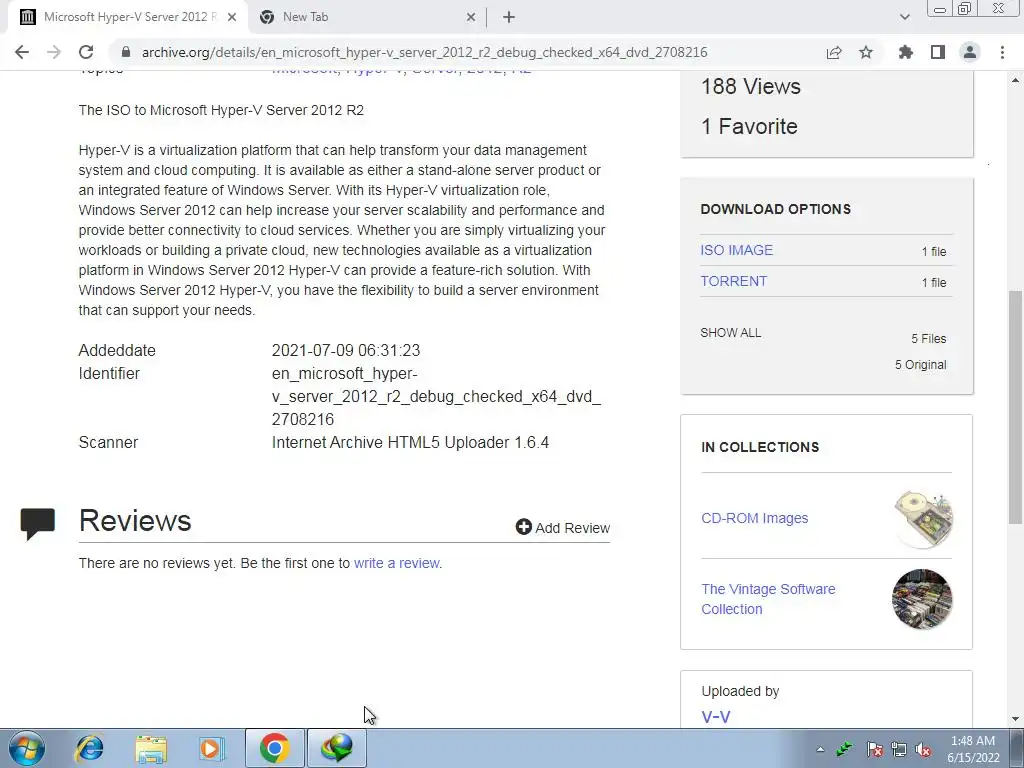Screen dimensions: 1024x768
Task: Download the ISO IMAGE file
Action: click(737, 250)
